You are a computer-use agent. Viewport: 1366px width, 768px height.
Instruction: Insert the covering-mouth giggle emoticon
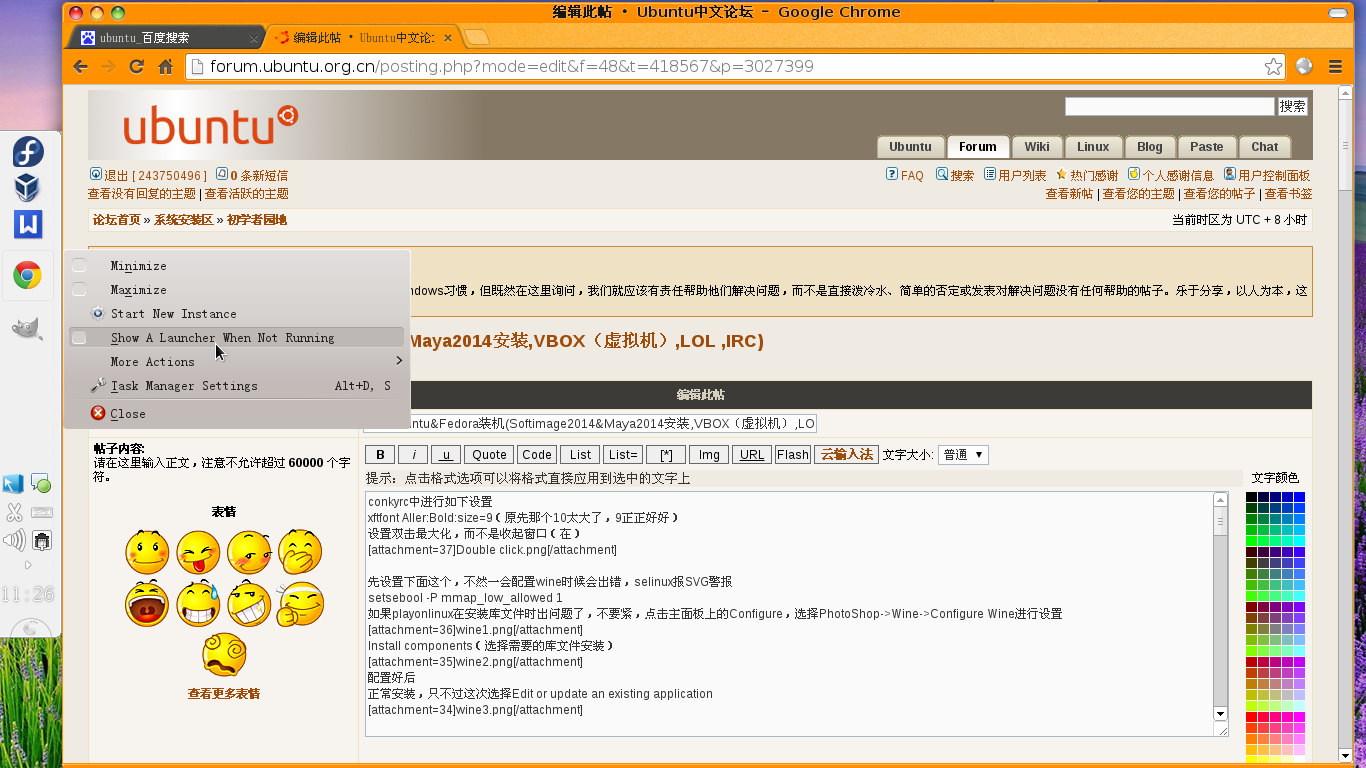[x=300, y=551]
